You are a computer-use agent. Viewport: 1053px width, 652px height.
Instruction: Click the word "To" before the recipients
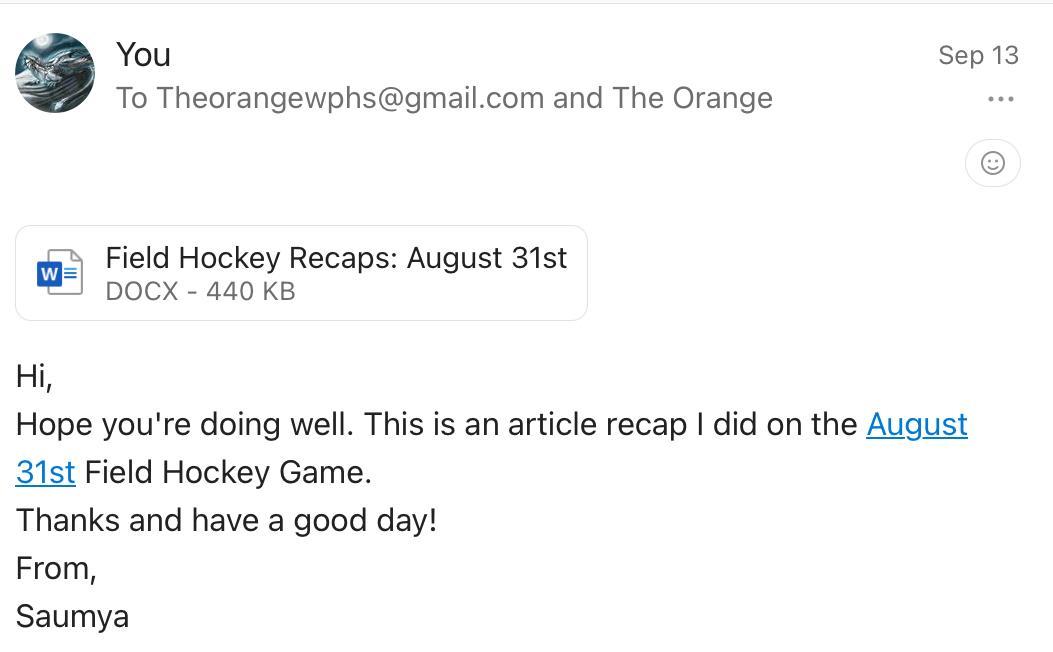point(131,98)
